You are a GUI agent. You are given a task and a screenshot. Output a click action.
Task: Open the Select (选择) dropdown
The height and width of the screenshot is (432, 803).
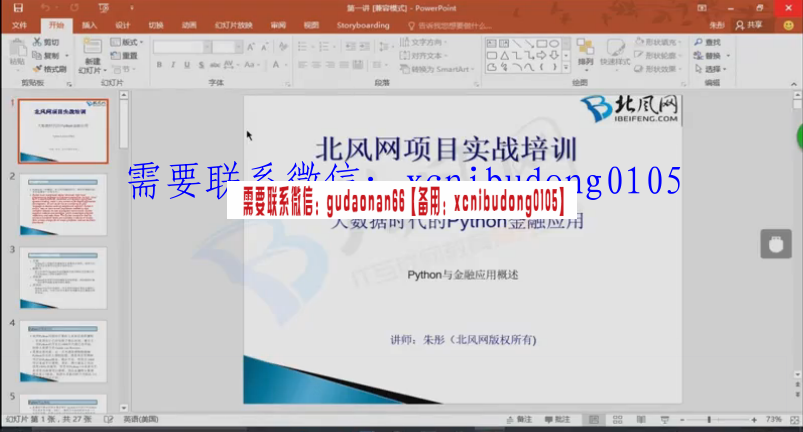click(711, 69)
